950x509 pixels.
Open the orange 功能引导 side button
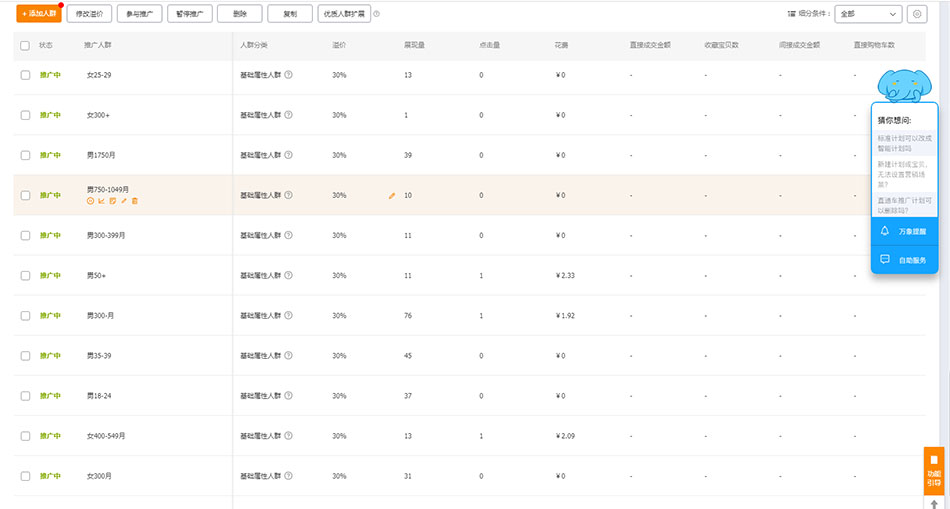click(x=934, y=471)
